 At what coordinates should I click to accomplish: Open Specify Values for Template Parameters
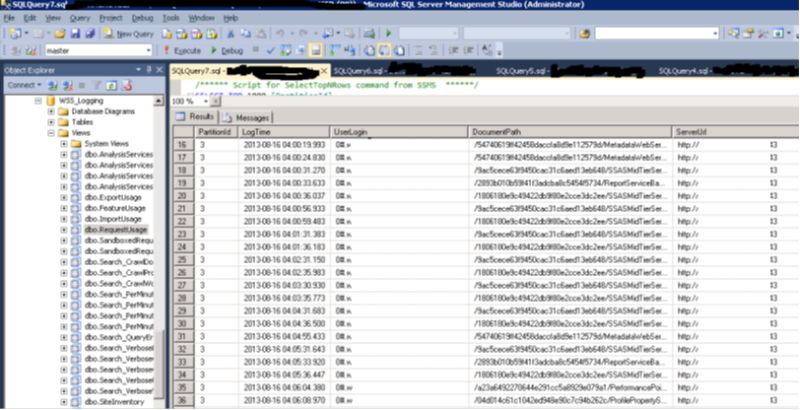coord(487,50)
